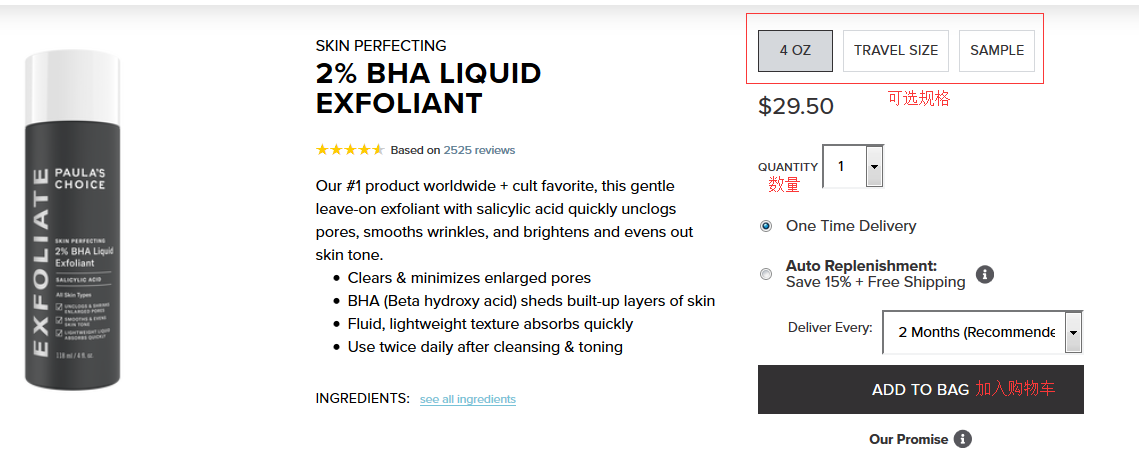Click info icon next to Our Promise

[962, 439]
